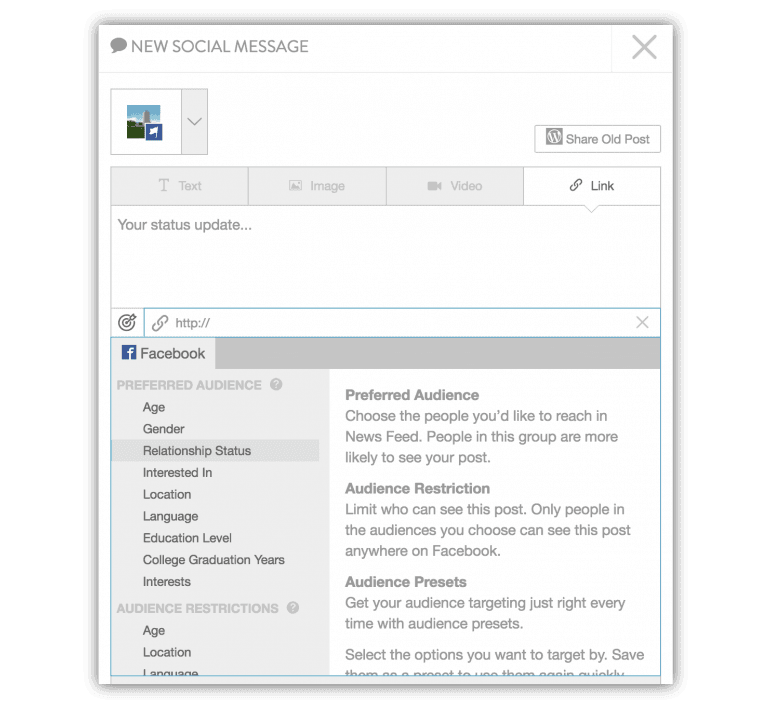Screen dimensions: 770x725
Task: Select Relationship Status under Preferred Audience
Action: 197,451
